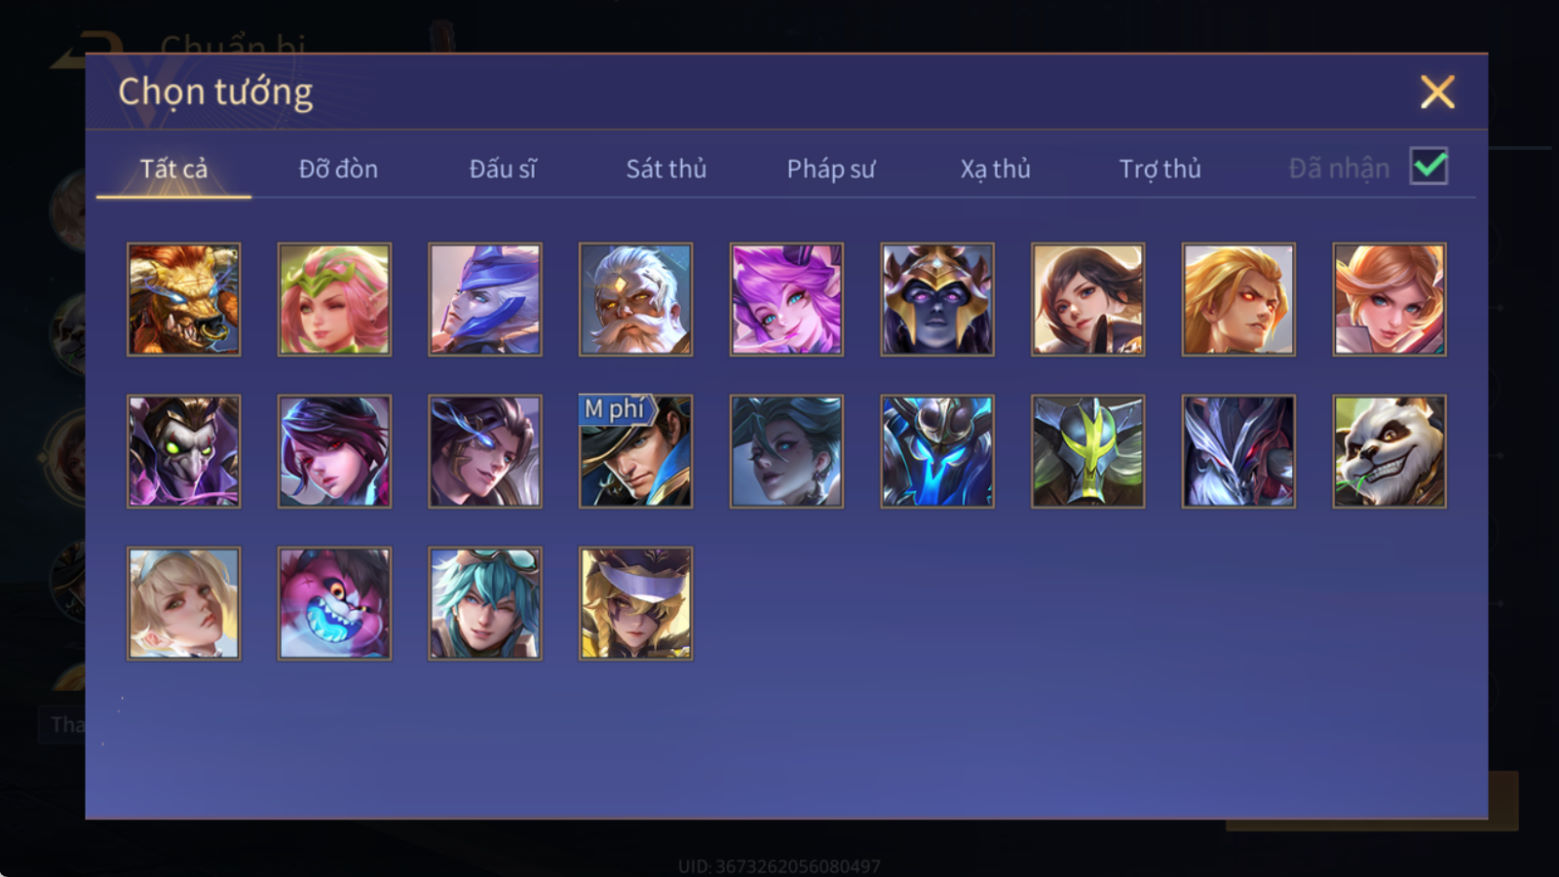Choose the white-bearded old man hero

click(x=636, y=299)
